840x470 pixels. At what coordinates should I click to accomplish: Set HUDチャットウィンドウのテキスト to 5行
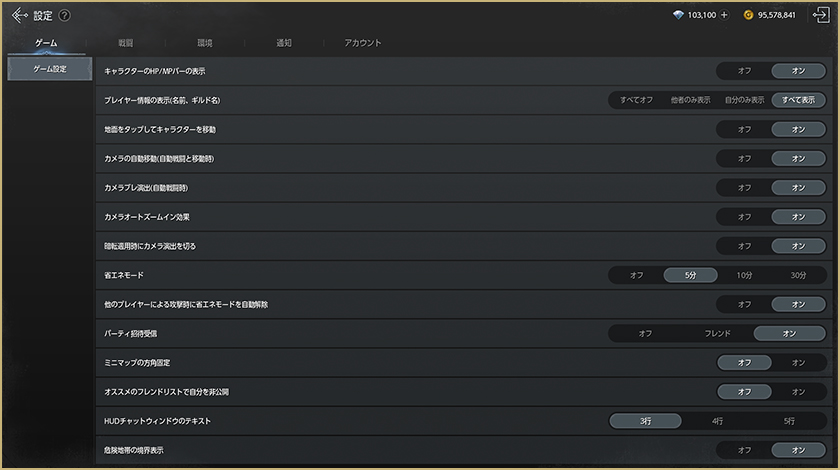click(x=789, y=421)
